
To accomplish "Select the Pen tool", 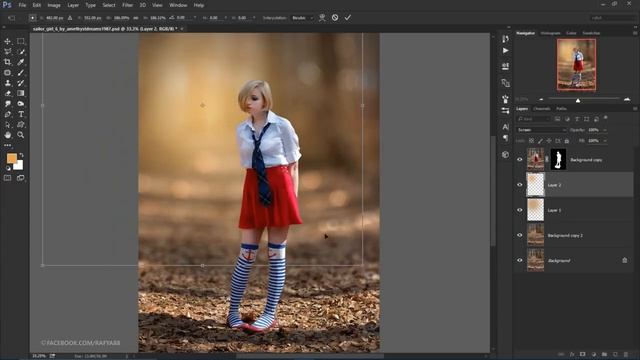I will [x=7, y=114].
